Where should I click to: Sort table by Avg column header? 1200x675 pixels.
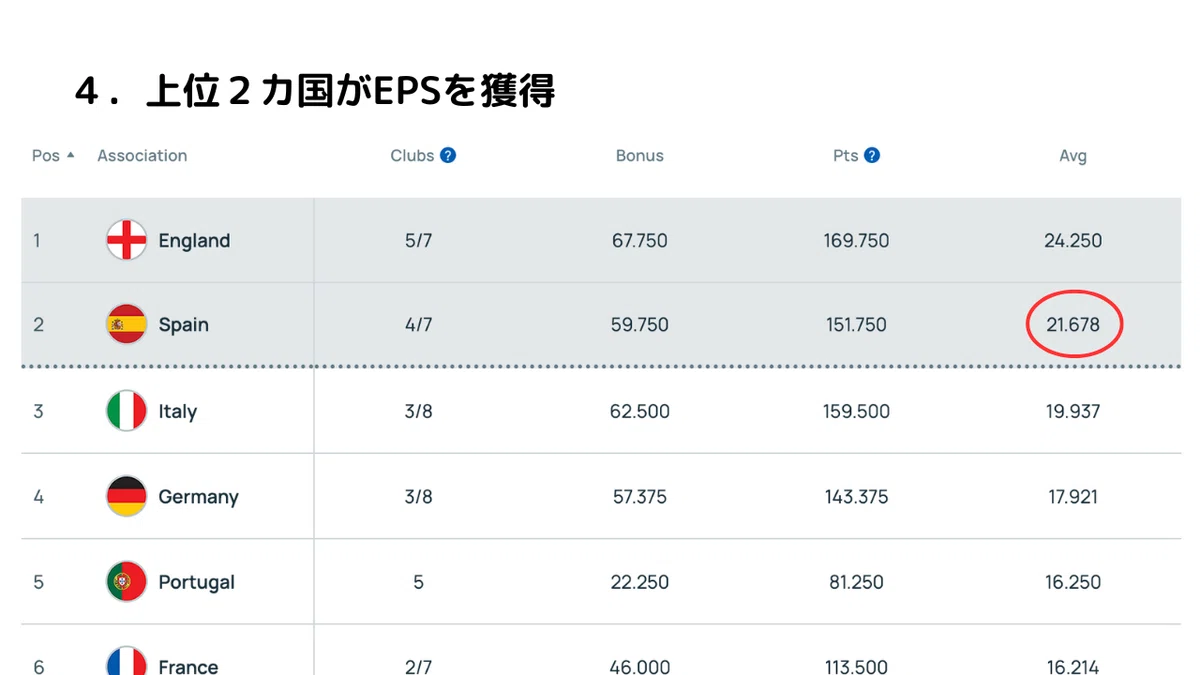click(x=1073, y=156)
